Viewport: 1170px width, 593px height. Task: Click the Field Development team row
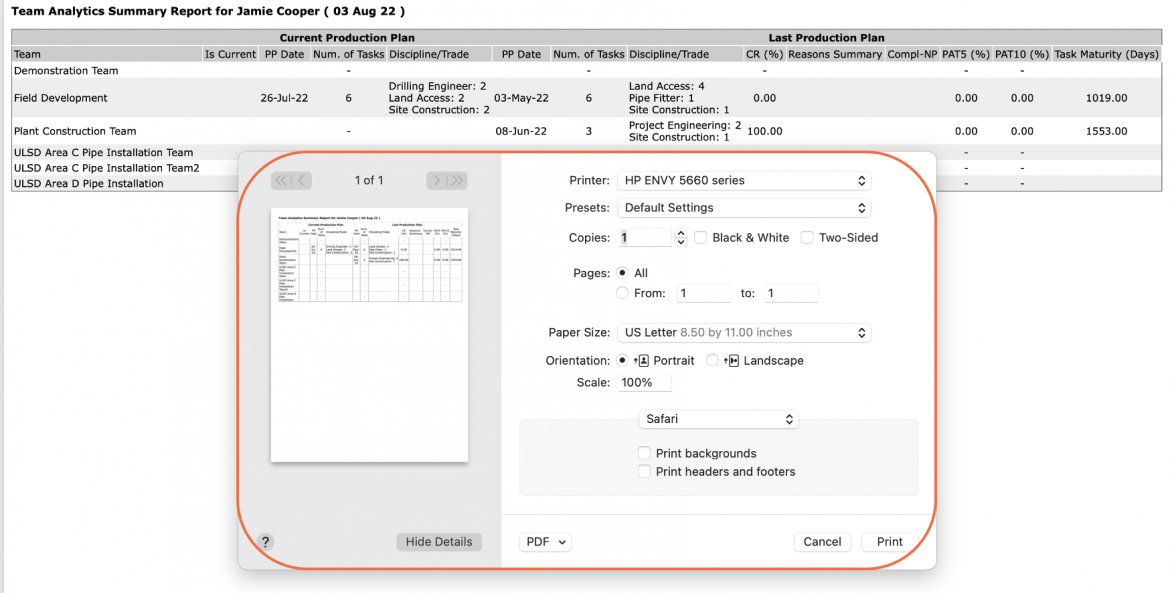click(x=586, y=98)
